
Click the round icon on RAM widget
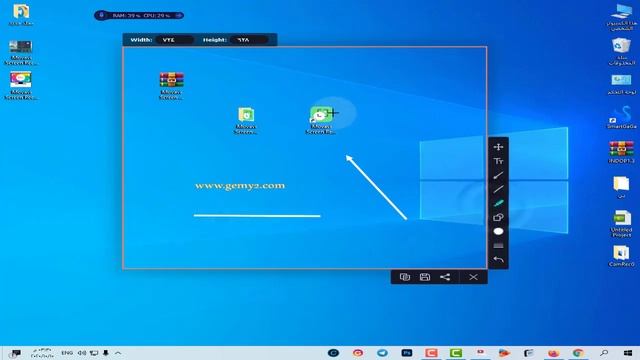tap(102, 16)
